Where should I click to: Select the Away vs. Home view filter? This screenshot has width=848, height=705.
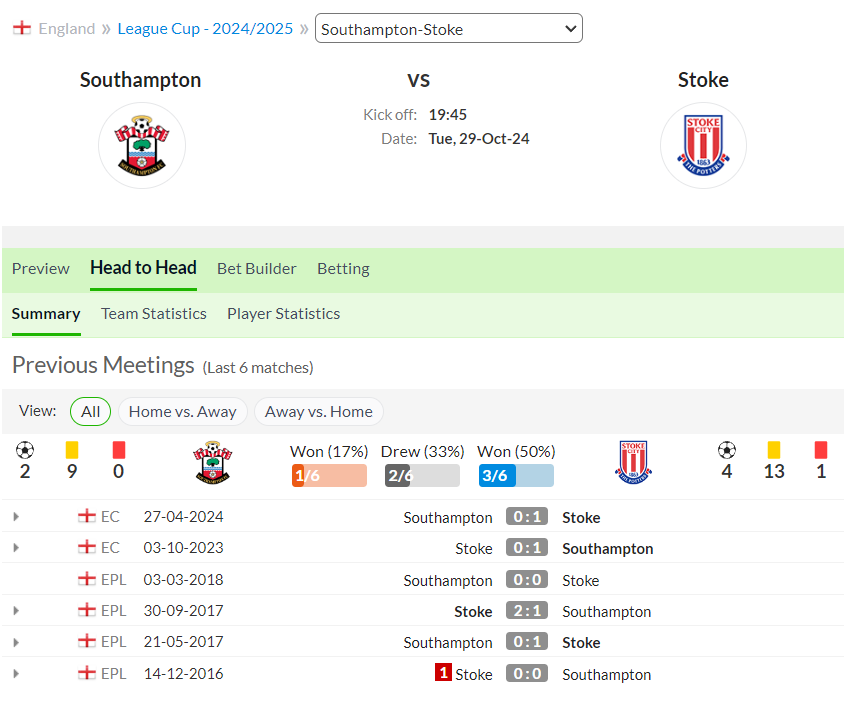pos(319,411)
